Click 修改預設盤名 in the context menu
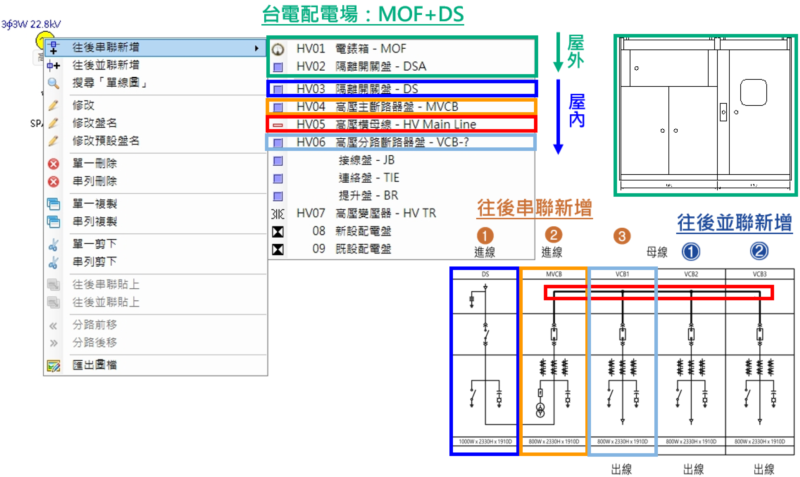The width and height of the screenshot is (800, 477). 106,139
